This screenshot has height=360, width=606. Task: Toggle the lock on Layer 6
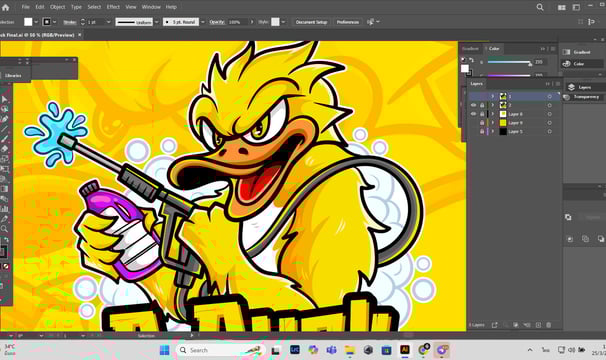point(482,114)
